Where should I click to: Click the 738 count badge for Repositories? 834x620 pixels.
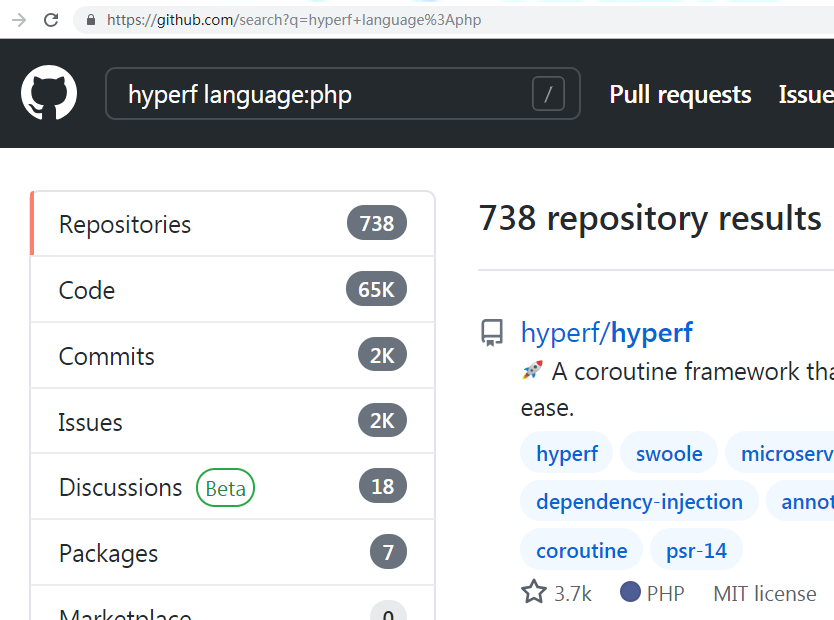point(377,223)
